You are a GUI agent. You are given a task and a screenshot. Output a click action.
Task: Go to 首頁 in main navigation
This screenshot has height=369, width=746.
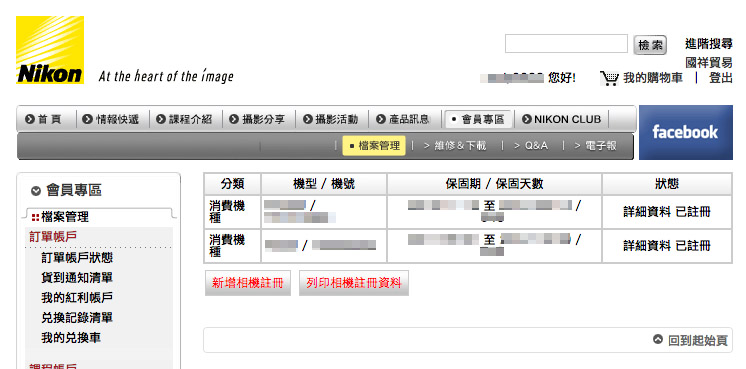49,119
